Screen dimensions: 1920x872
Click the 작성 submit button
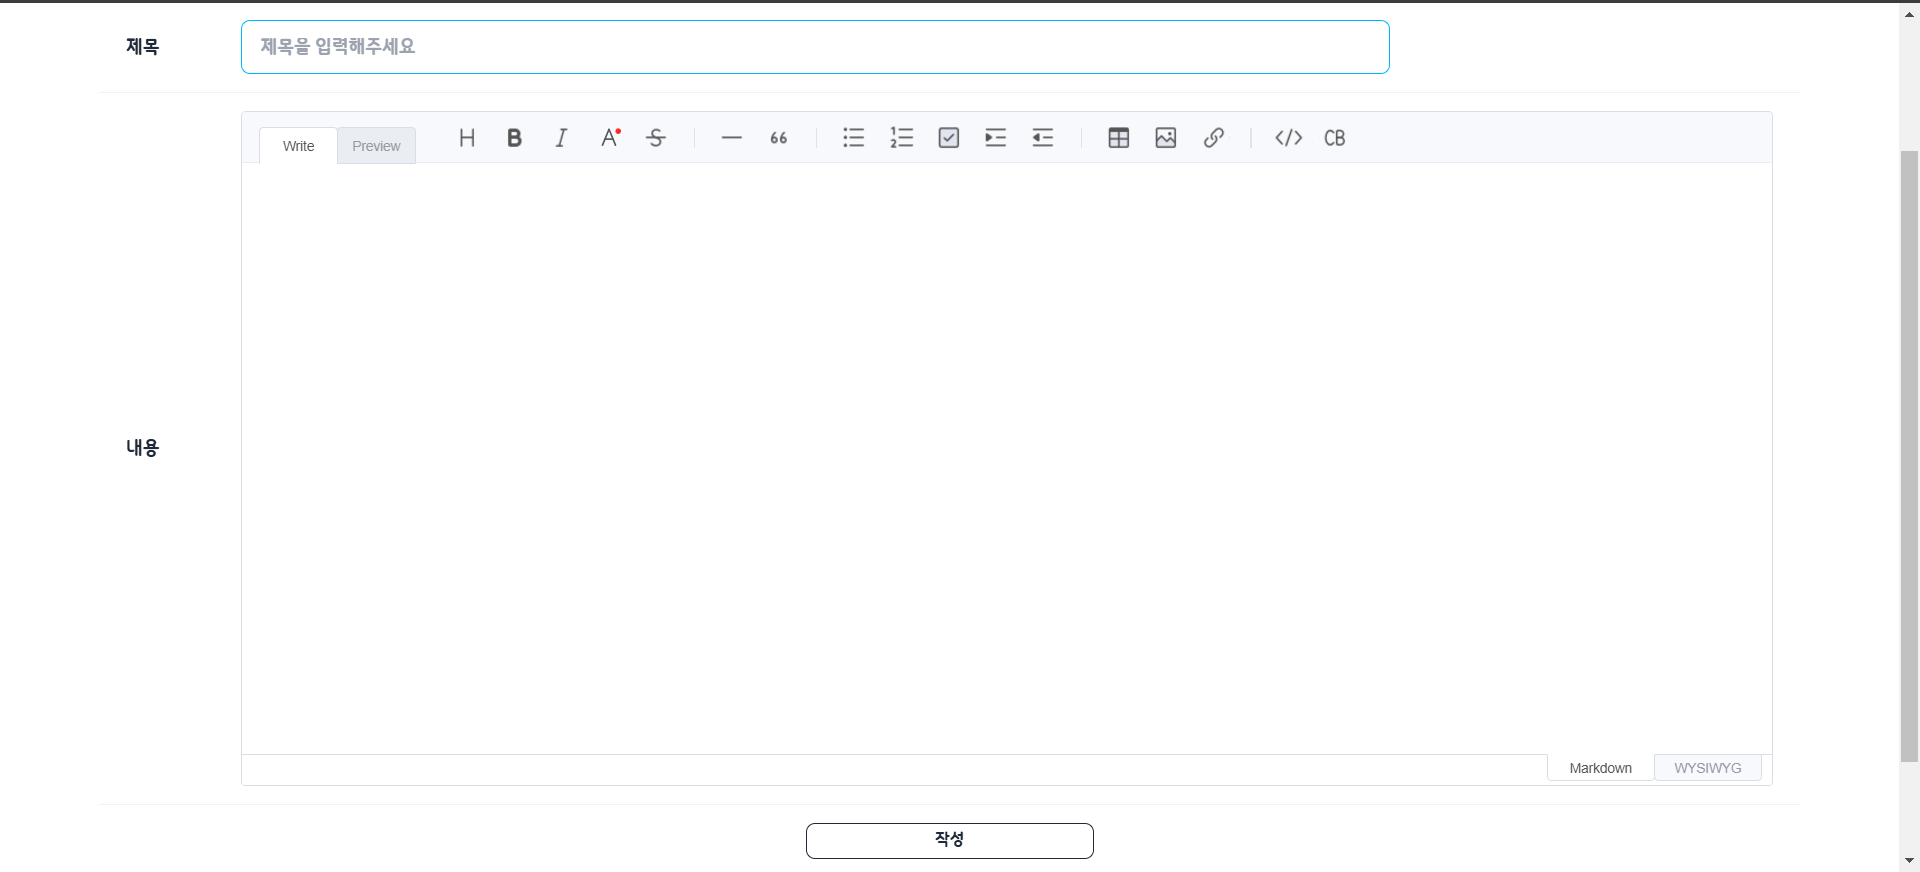click(x=950, y=840)
